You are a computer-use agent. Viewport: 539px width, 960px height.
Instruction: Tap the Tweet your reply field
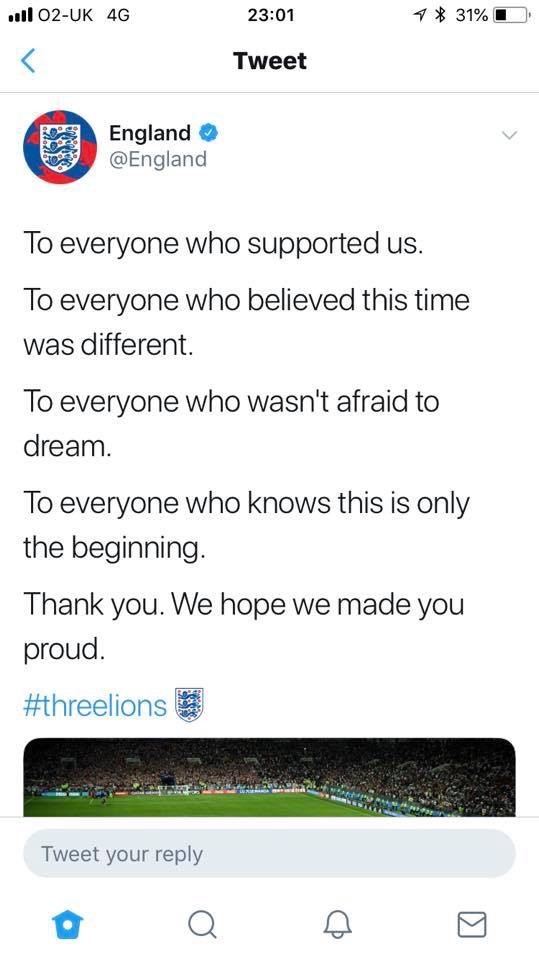[270, 854]
